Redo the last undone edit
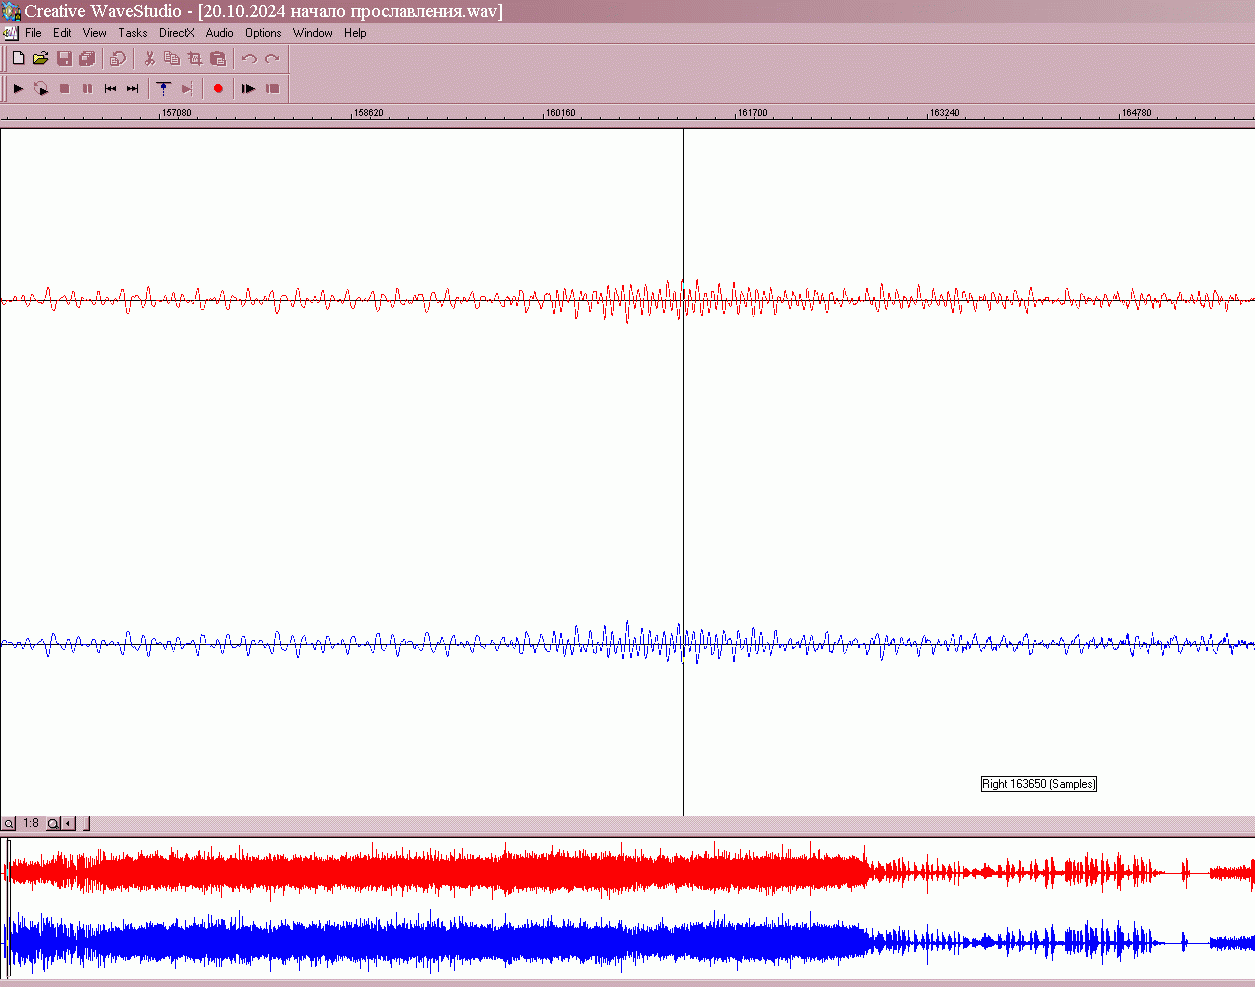Image resolution: width=1255 pixels, height=987 pixels. pos(272,59)
